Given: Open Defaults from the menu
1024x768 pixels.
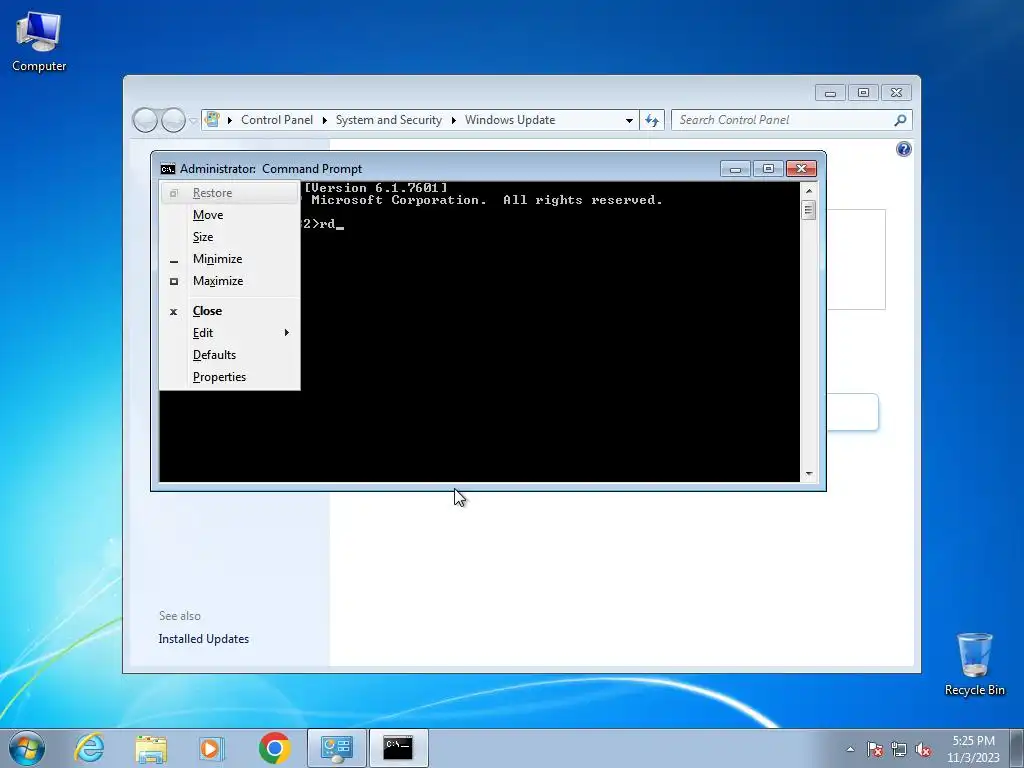Looking at the screenshot, I should 230,355.
